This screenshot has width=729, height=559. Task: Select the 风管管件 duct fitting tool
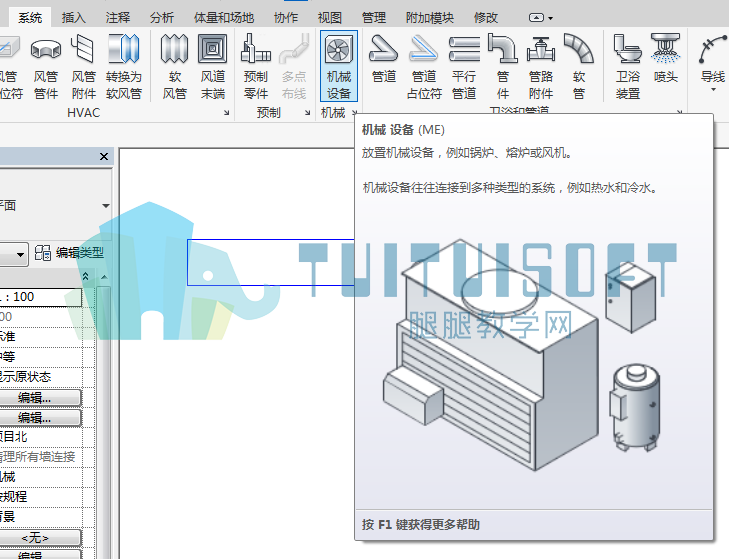coord(46,67)
